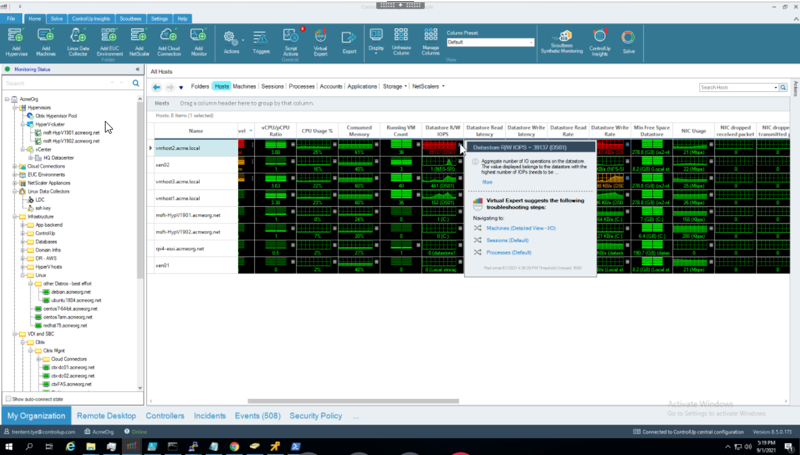This screenshot has width=800, height=455.
Task: Click the Search Hosts magnifier button
Action: (783, 88)
